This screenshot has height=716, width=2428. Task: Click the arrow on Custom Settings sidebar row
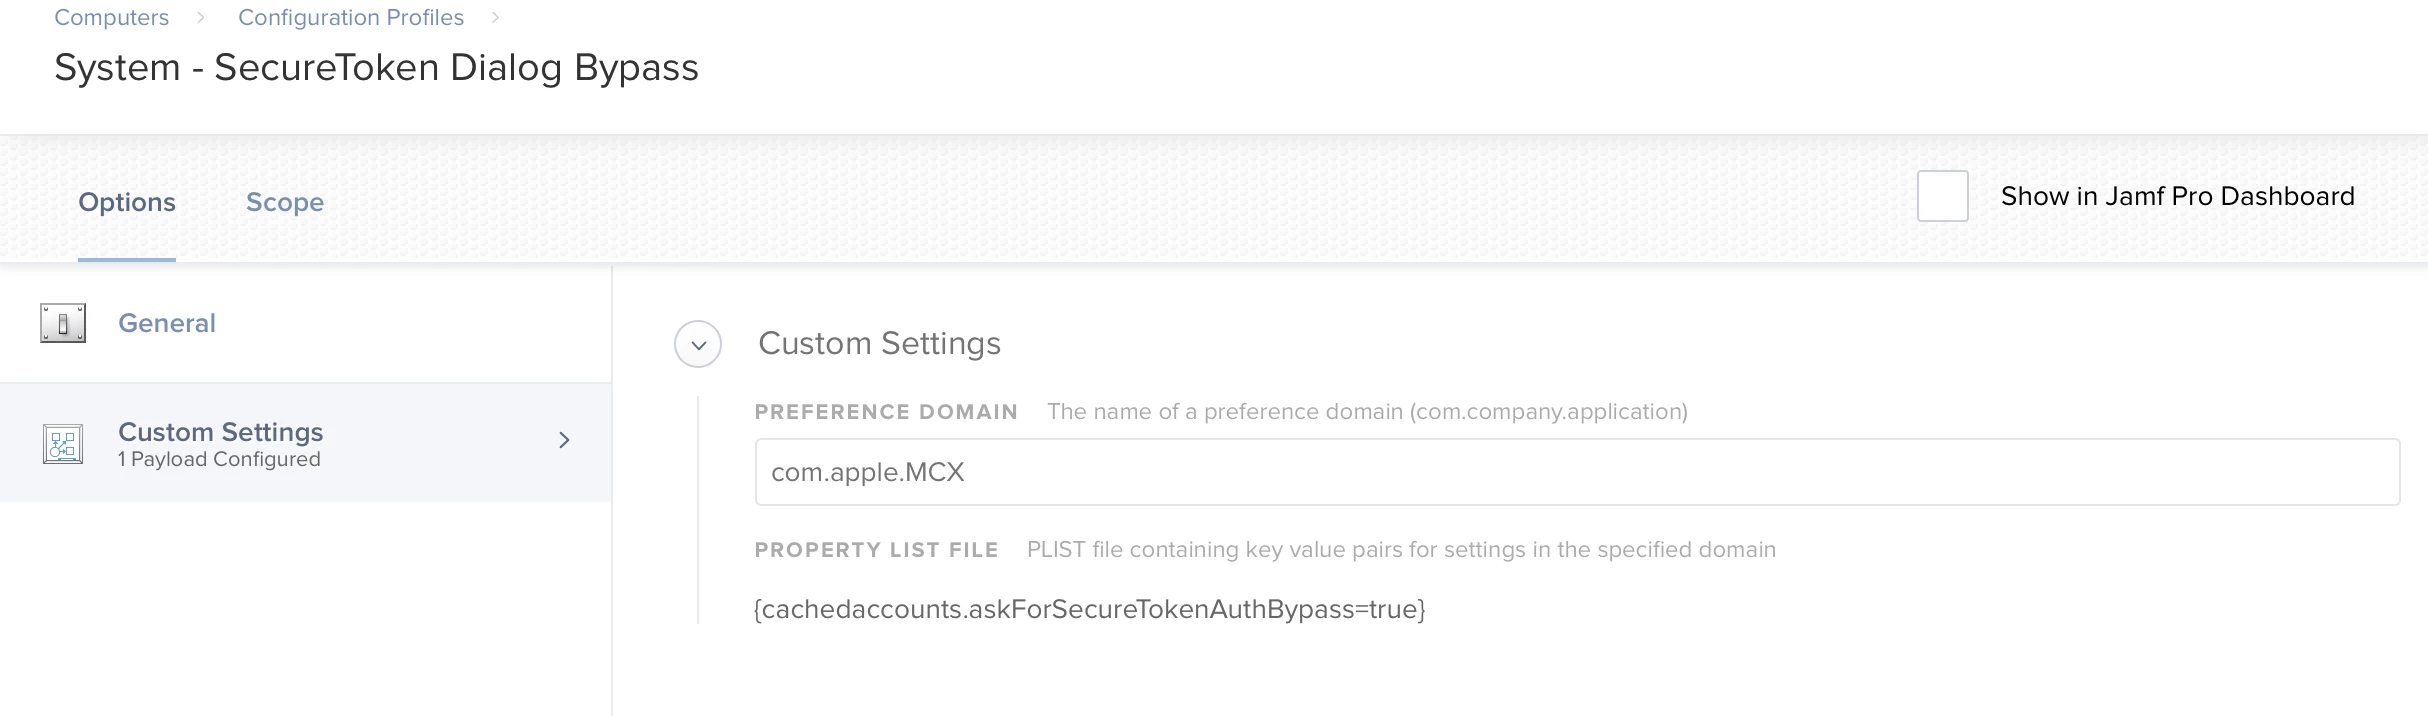[564, 440]
